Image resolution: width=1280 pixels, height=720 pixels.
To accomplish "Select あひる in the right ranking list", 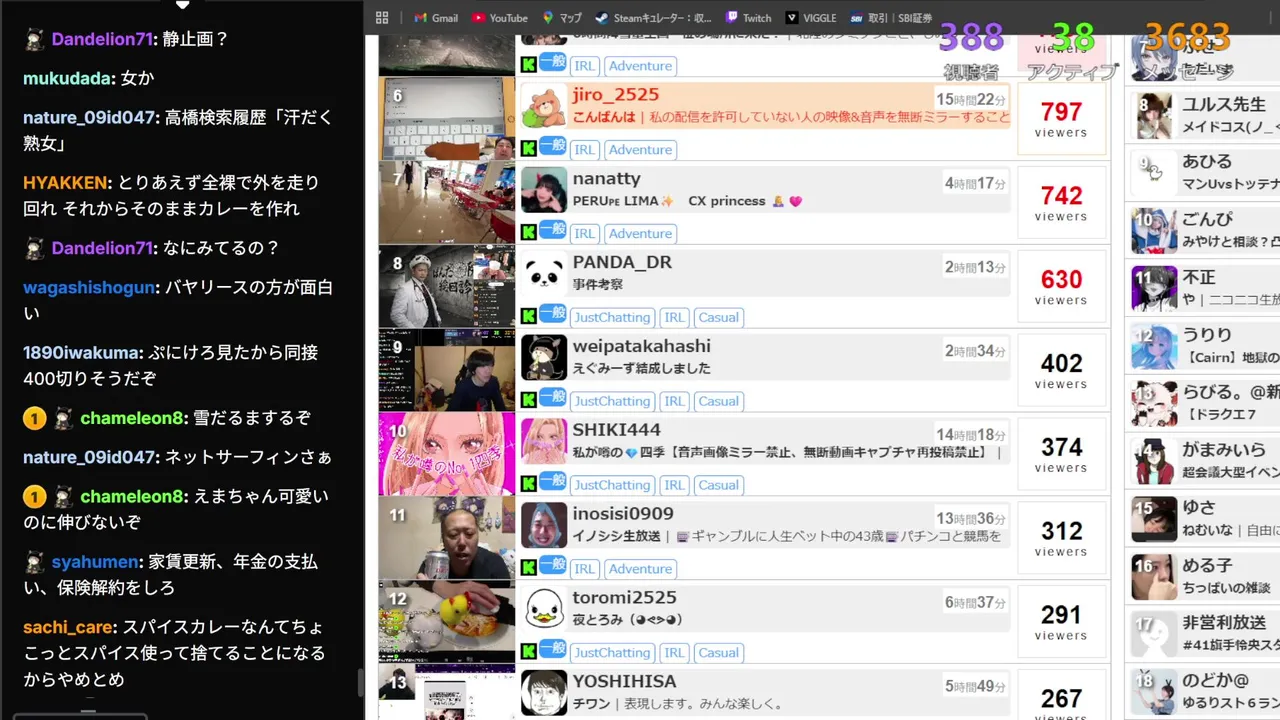I will click(x=1207, y=161).
